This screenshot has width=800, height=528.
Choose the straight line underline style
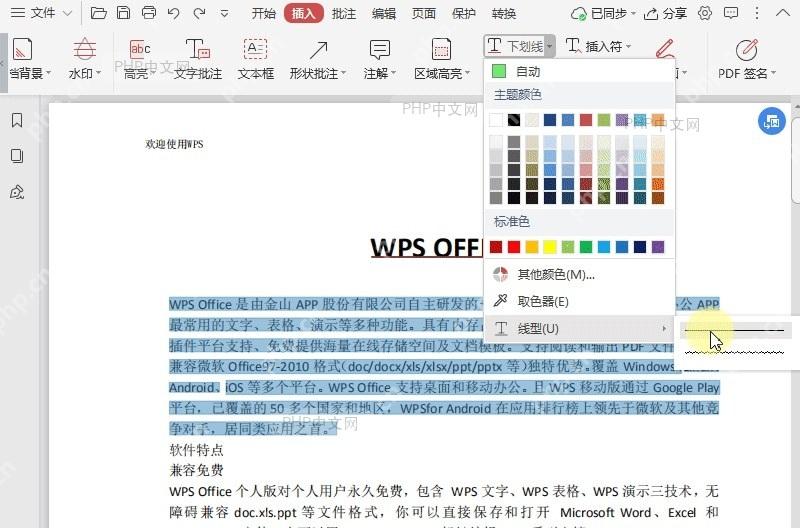[734, 331]
